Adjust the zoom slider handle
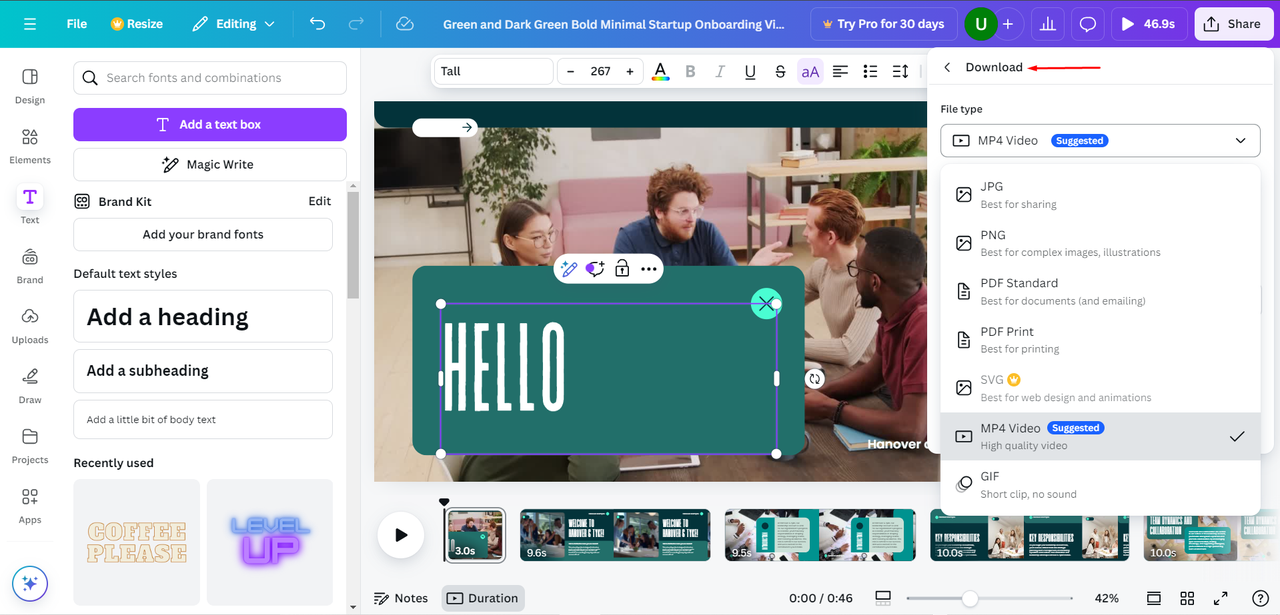 pos(969,599)
